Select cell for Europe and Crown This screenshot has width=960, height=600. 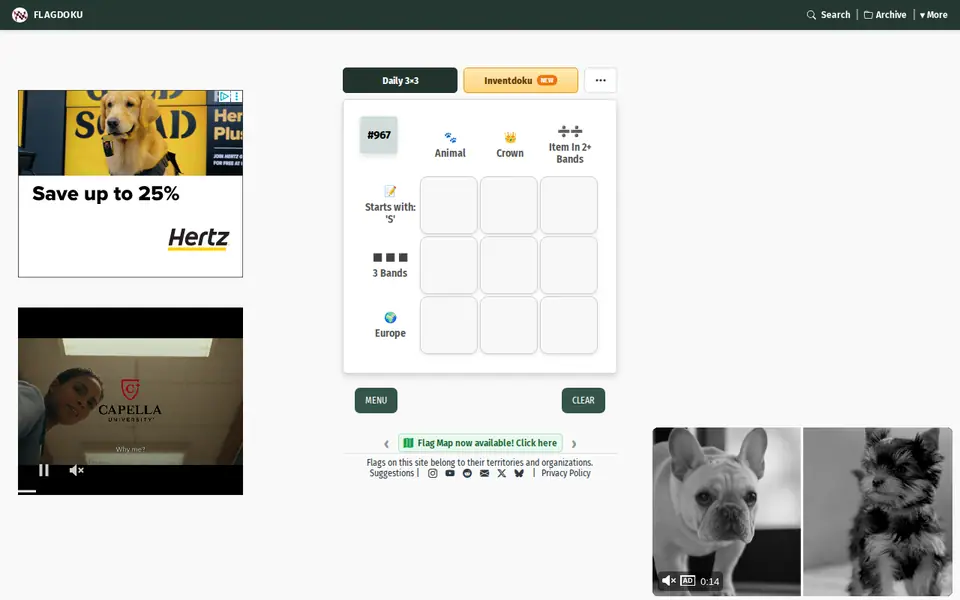point(509,325)
